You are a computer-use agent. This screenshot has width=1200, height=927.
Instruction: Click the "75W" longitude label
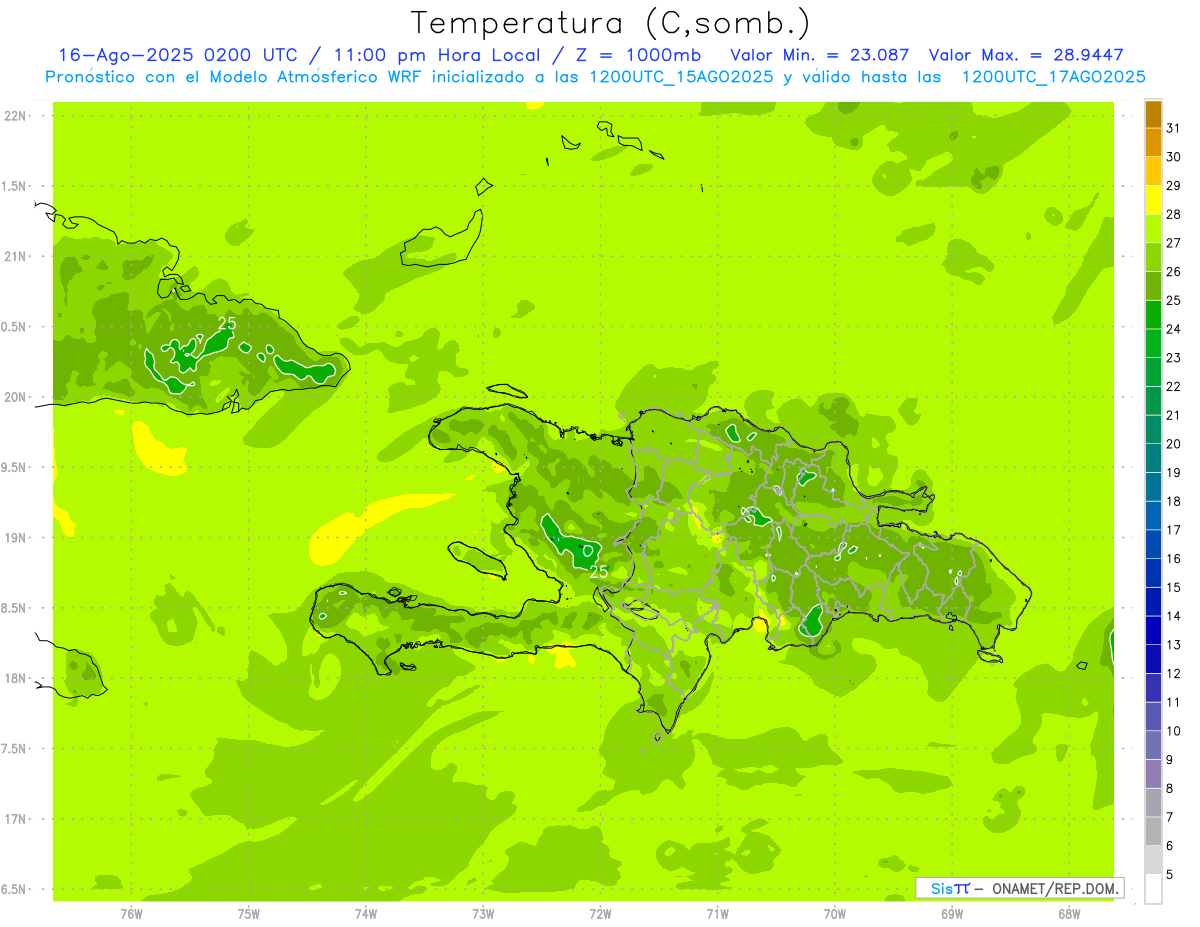(x=249, y=914)
